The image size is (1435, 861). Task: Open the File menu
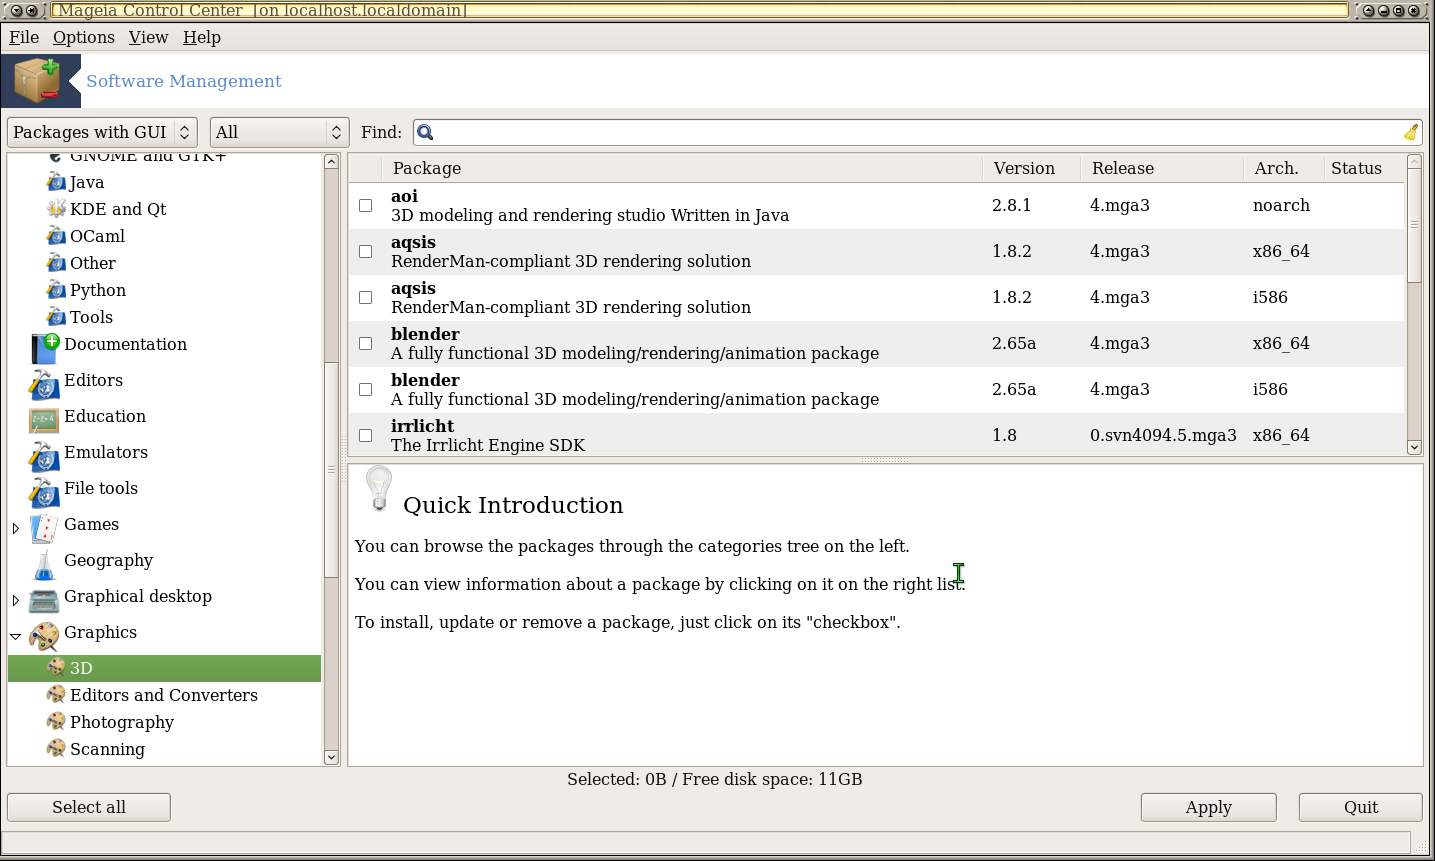coord(24,37)
